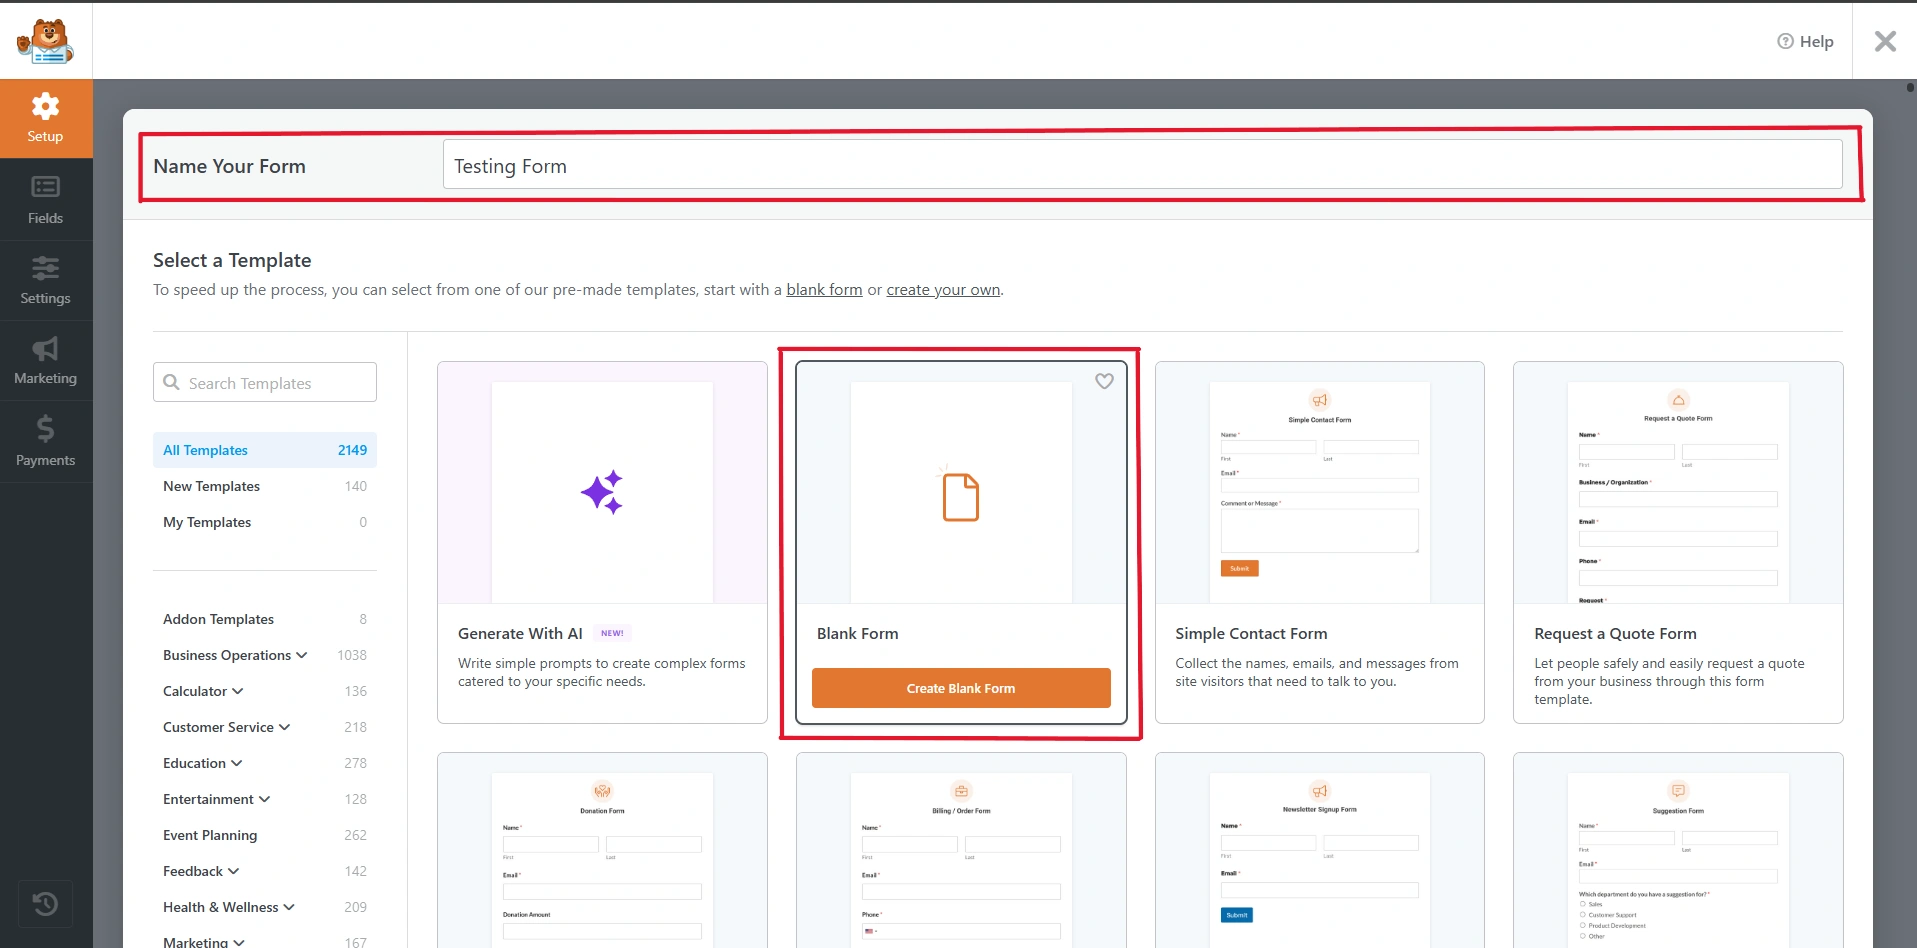Choose the Request a Quote Form template
This screenshot has height=948, width=1917.
tap(1678, 542)
